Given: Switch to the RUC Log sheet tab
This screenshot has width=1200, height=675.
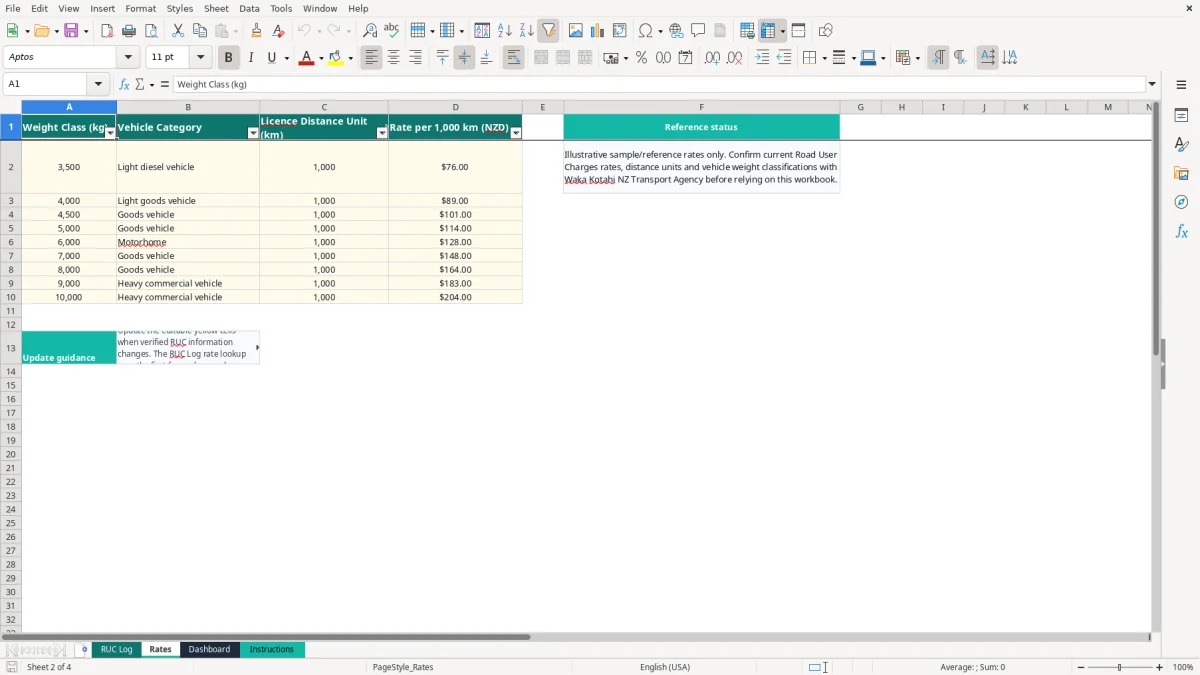Looking at the screenshot, I should coord(116,649).
